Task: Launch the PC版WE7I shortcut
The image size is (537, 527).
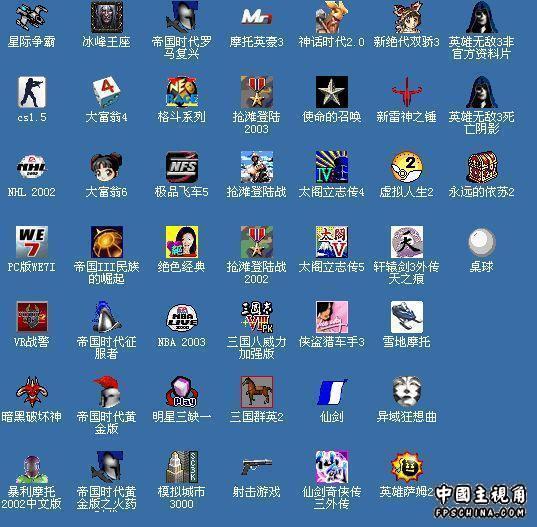Action: [x=32, y=242]
